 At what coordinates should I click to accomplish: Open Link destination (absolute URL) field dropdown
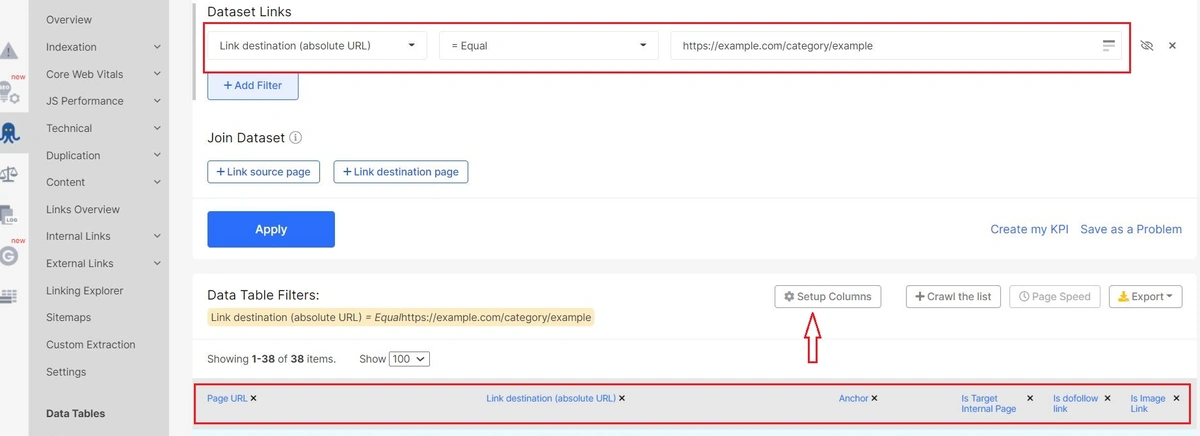point(317,46)
